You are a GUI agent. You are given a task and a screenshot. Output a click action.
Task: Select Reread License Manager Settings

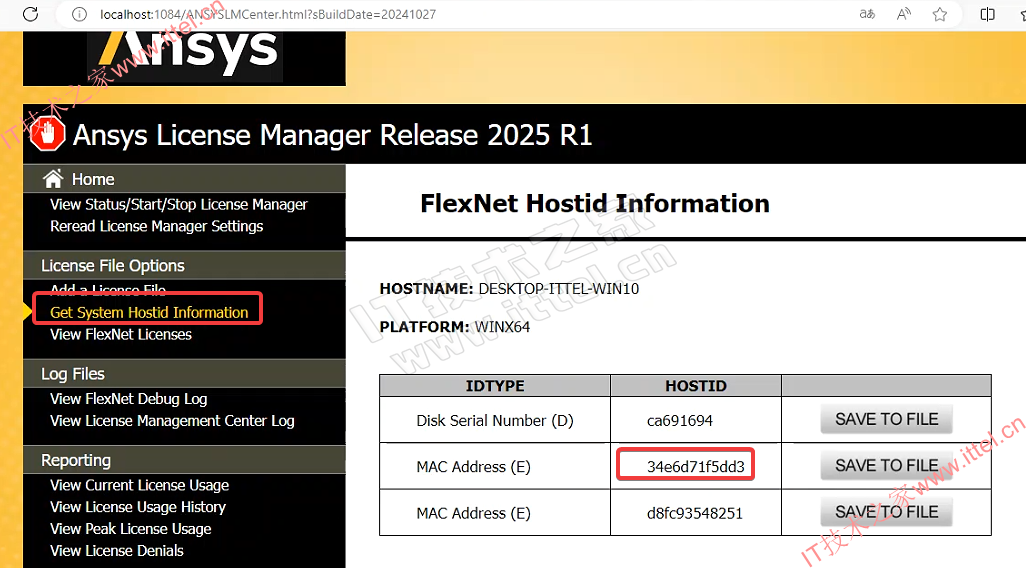point(156,226)
